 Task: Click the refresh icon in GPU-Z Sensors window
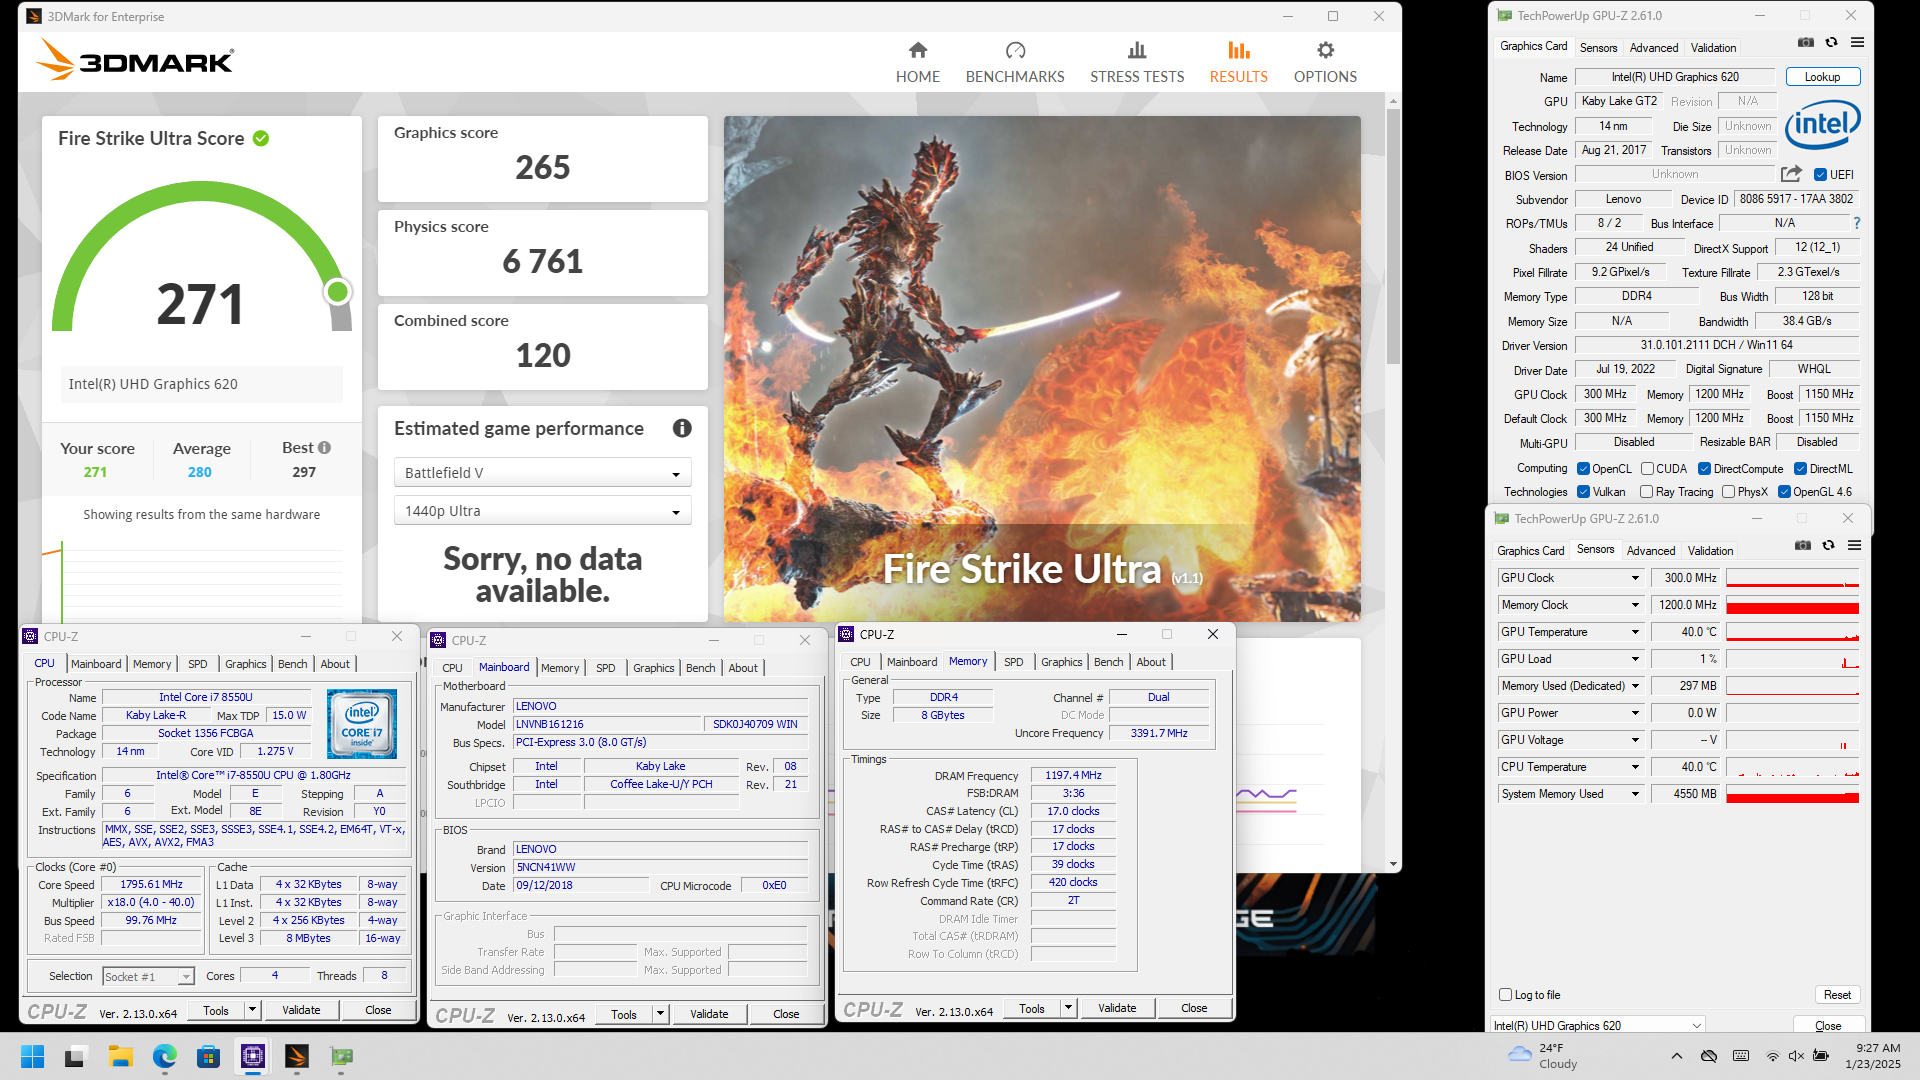(x=1828, y=546)
